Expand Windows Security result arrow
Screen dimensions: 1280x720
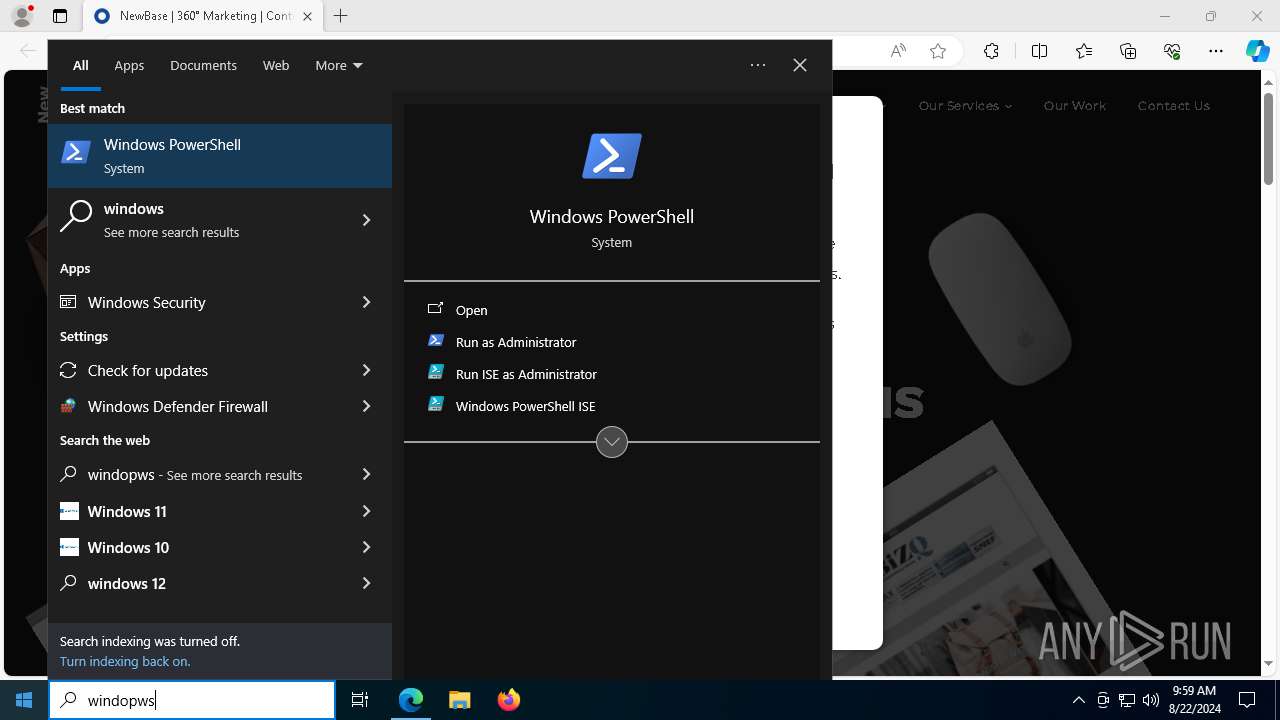(366, 302)
